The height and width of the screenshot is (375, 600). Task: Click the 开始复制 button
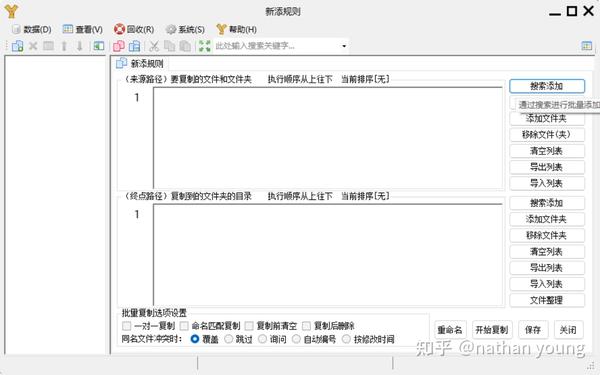492,330
